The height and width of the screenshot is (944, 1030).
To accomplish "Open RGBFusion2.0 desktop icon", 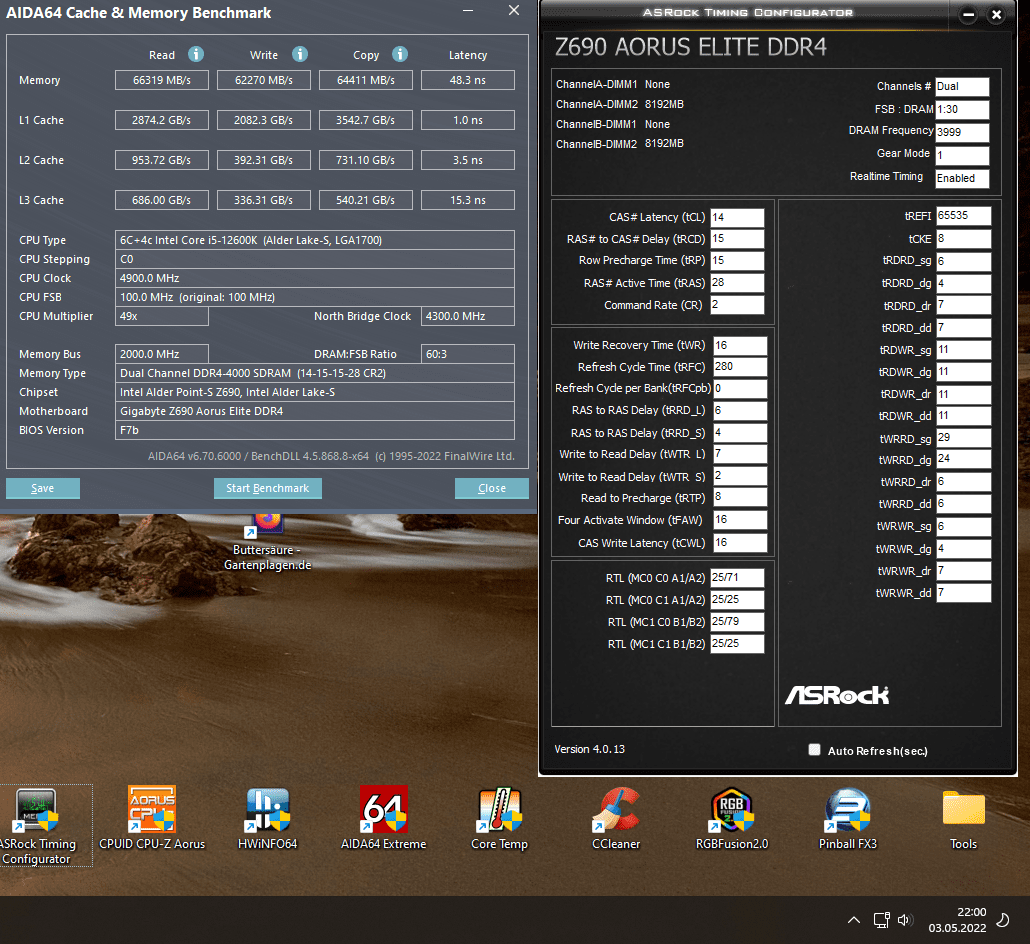I will [x=732, y=819].
